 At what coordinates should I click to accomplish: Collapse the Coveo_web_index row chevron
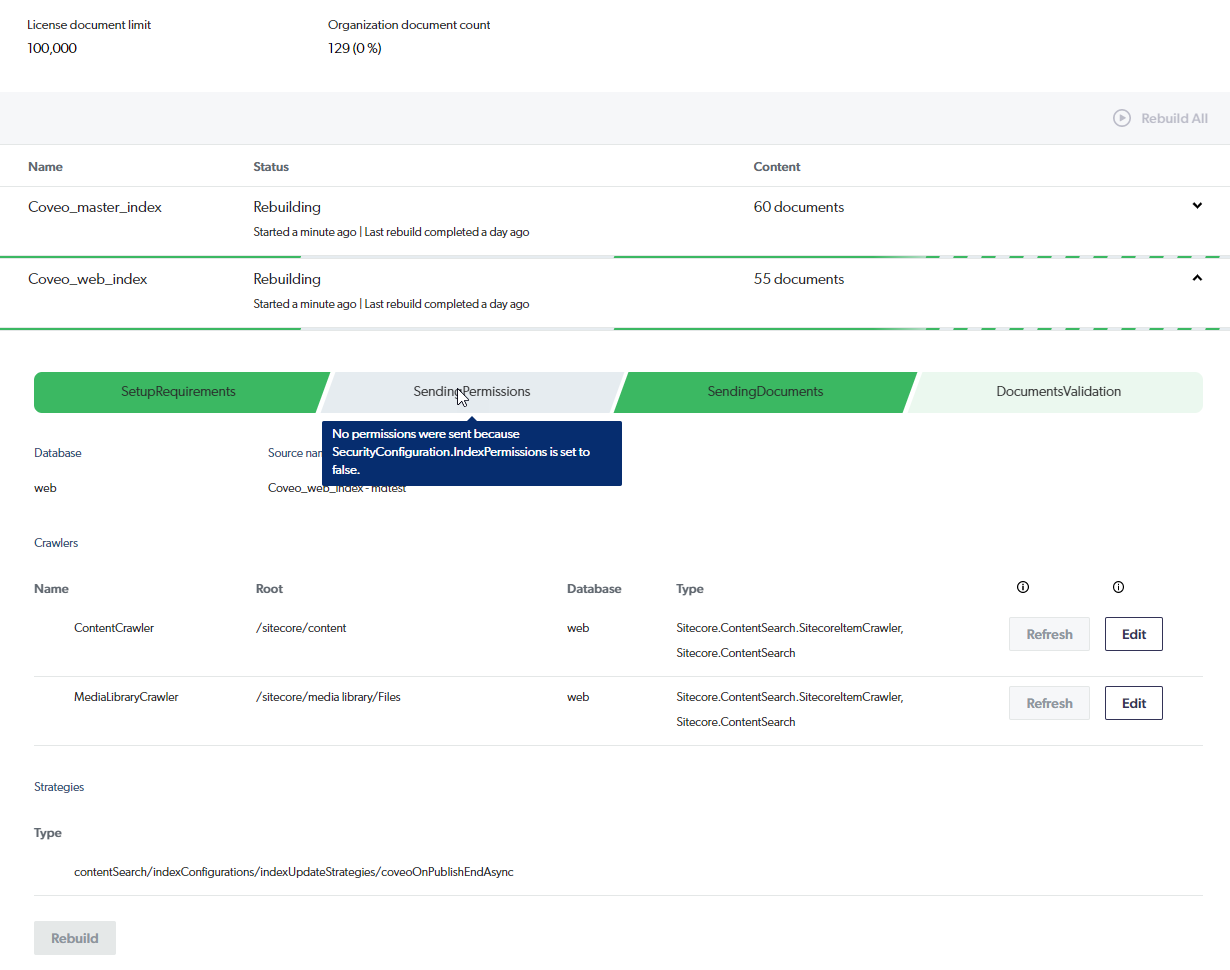[1197, 278]
